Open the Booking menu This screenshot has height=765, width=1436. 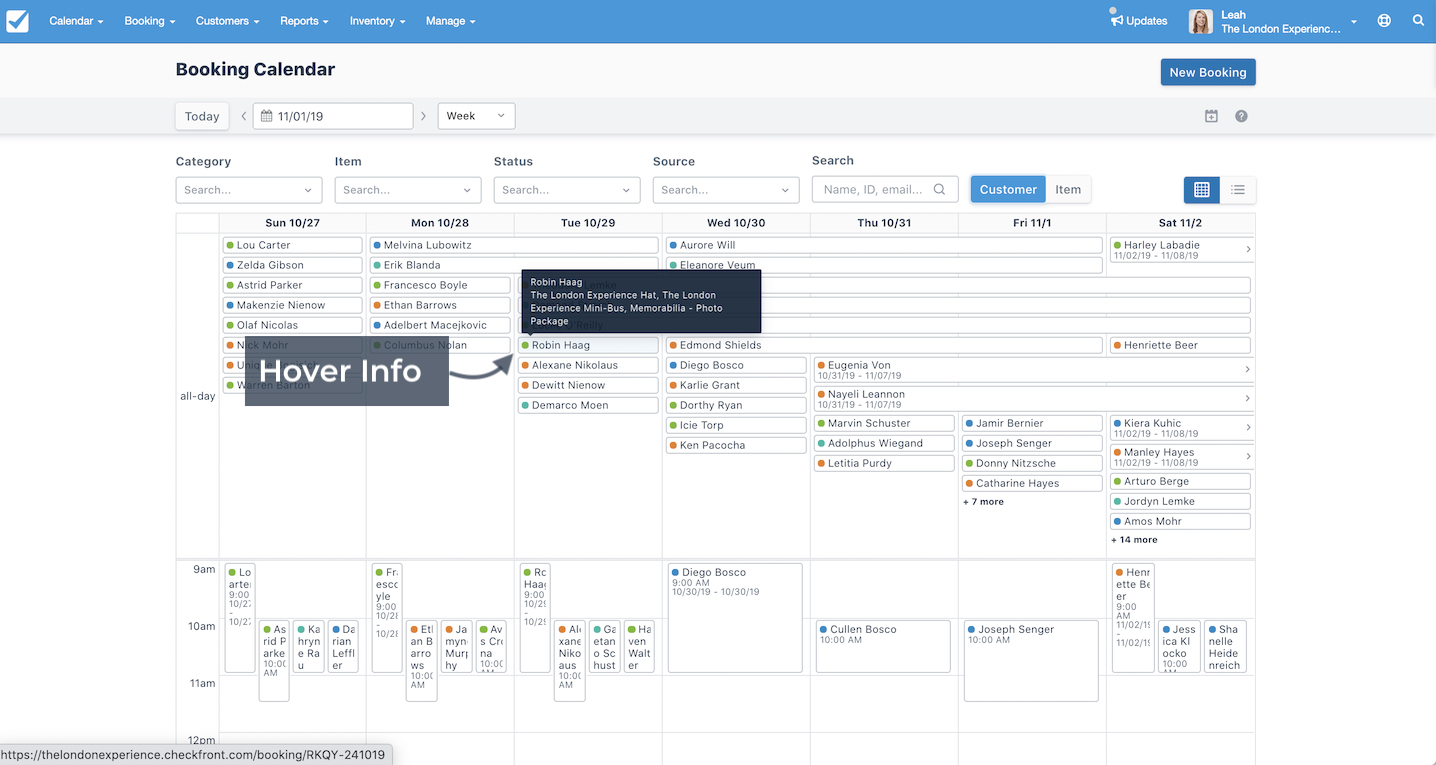coord(150,21)
